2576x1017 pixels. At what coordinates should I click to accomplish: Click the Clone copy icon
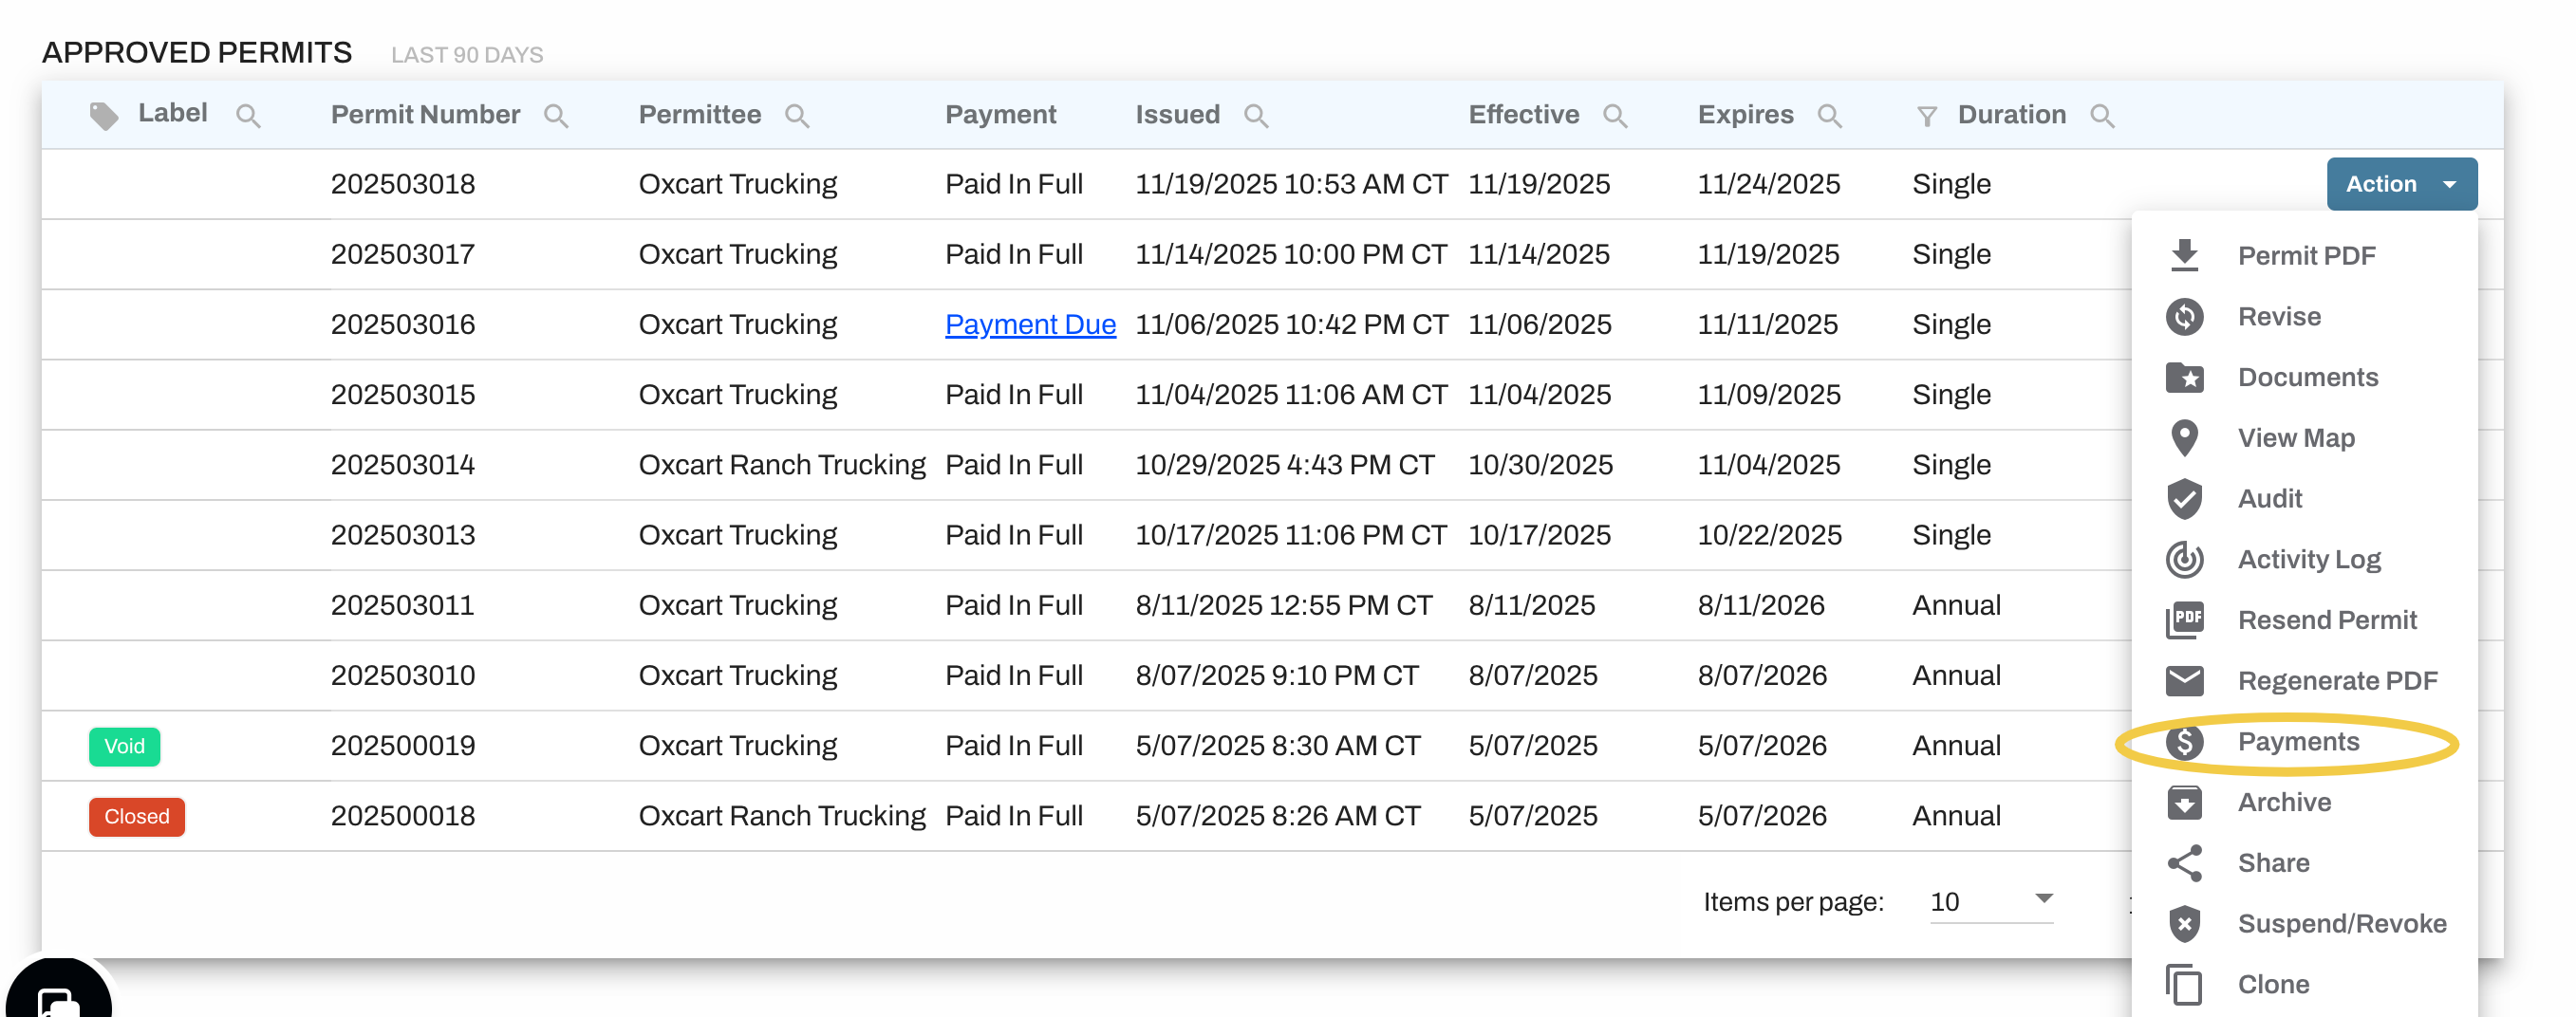pos(2185,984)
